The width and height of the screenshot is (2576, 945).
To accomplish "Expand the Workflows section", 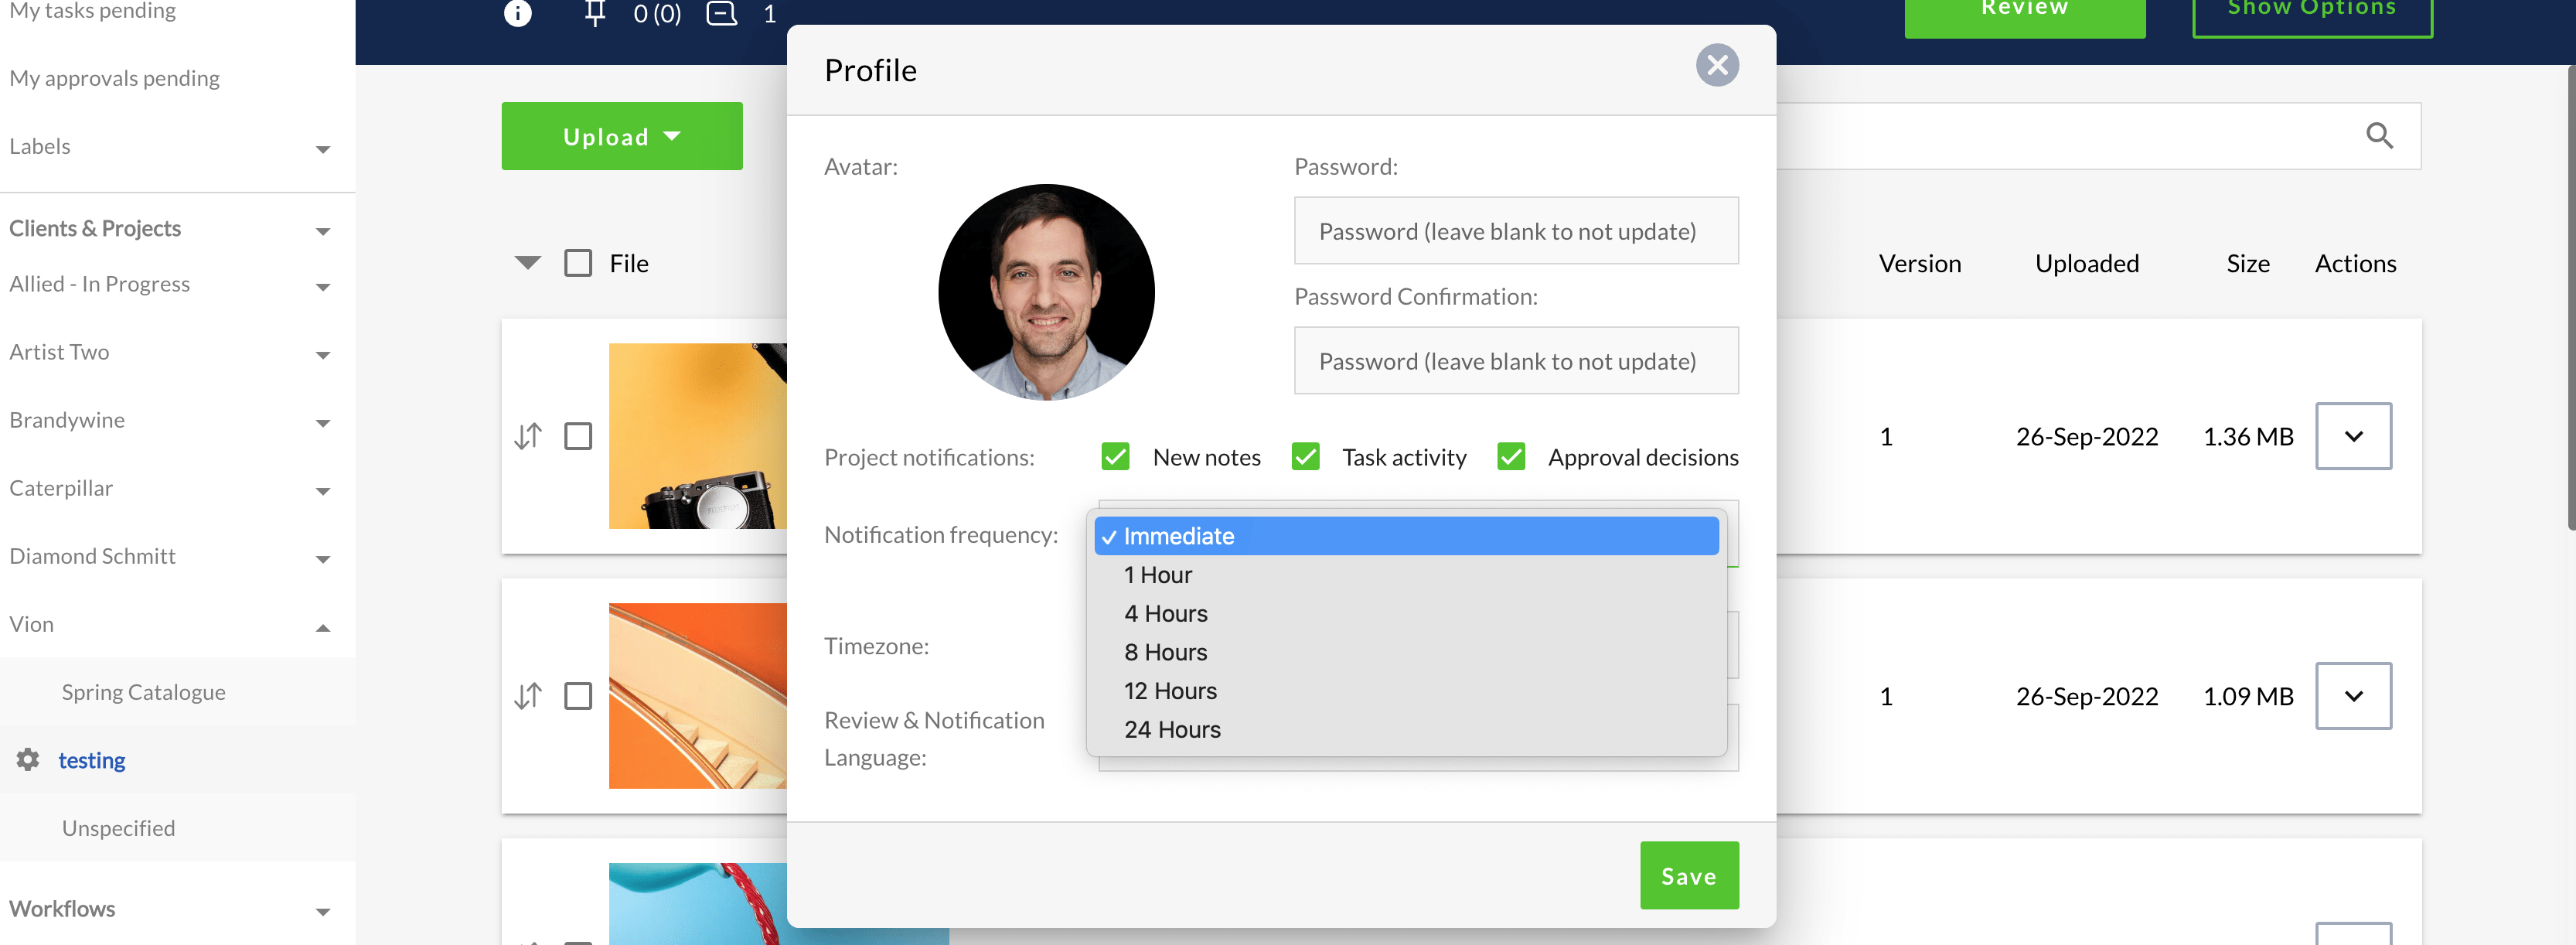I will coord(322,911).
